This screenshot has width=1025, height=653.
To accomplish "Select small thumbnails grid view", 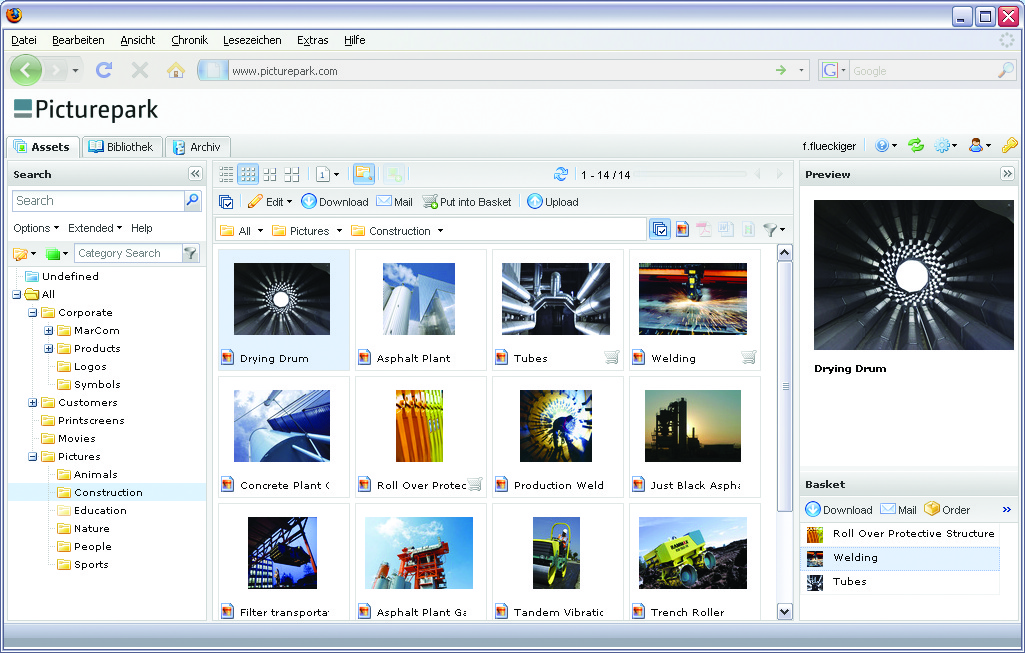I will click(x=248, y=175).
